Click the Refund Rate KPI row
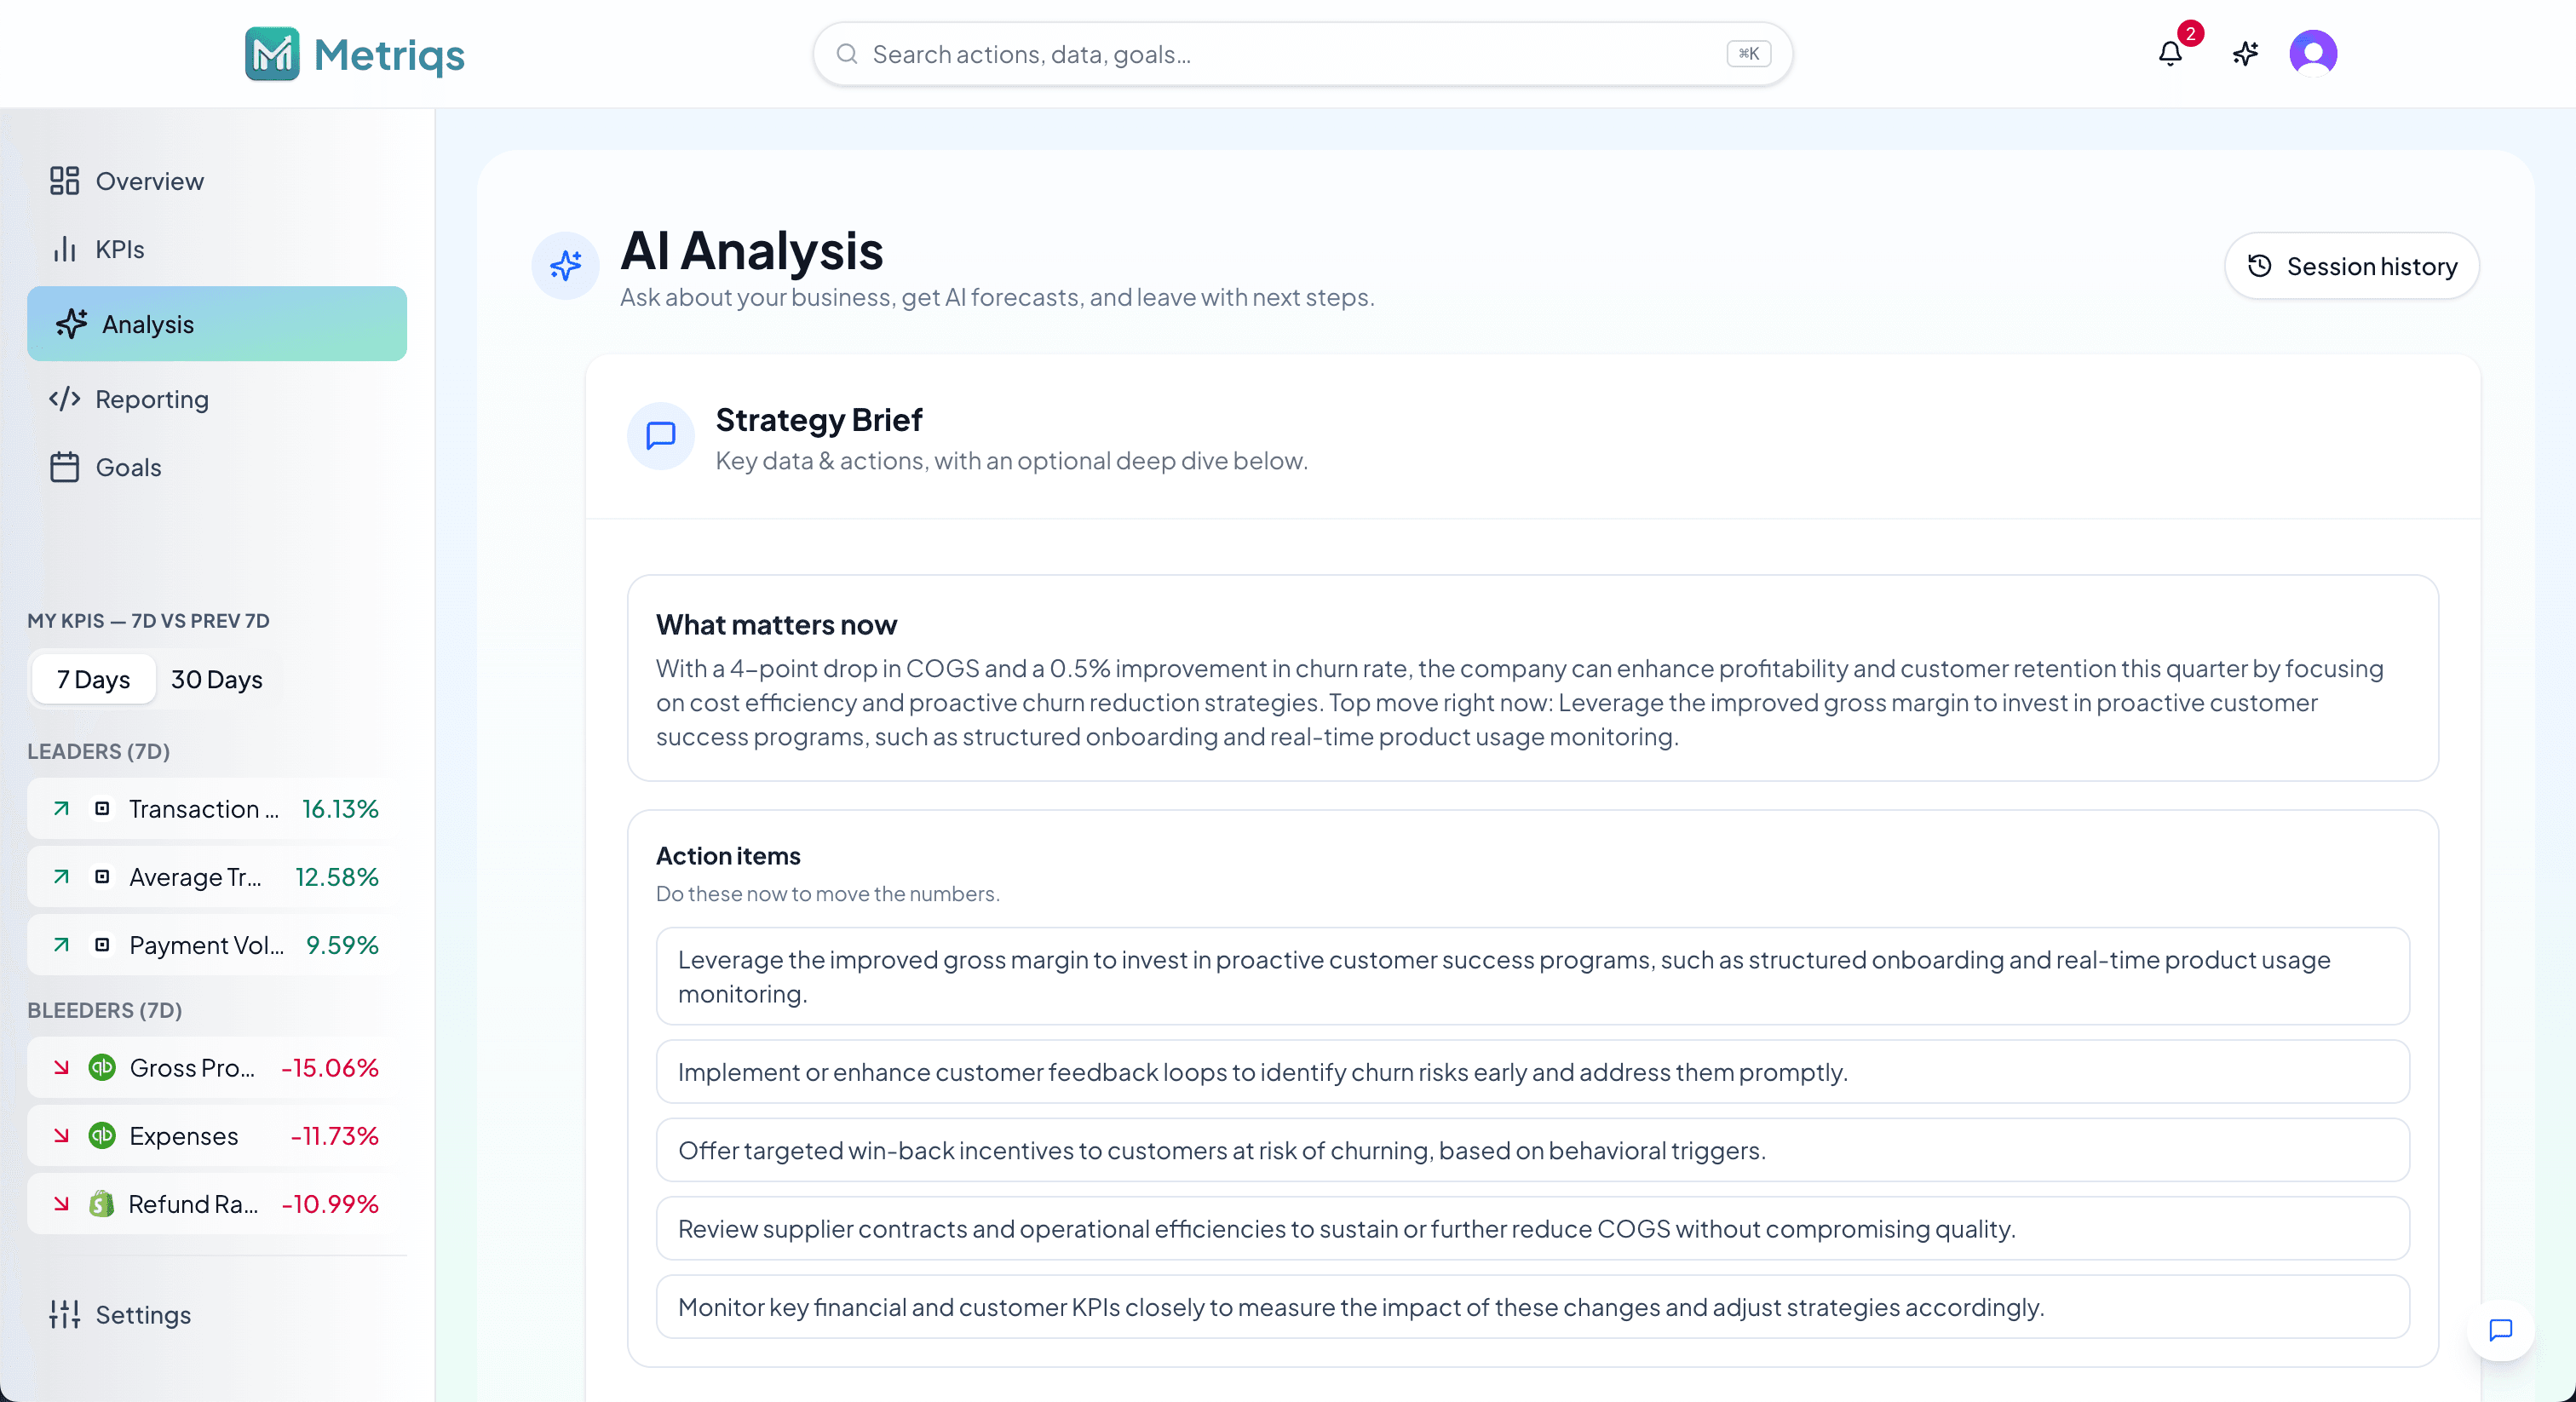The image size is (2576, 1402). coord(216,1203)
